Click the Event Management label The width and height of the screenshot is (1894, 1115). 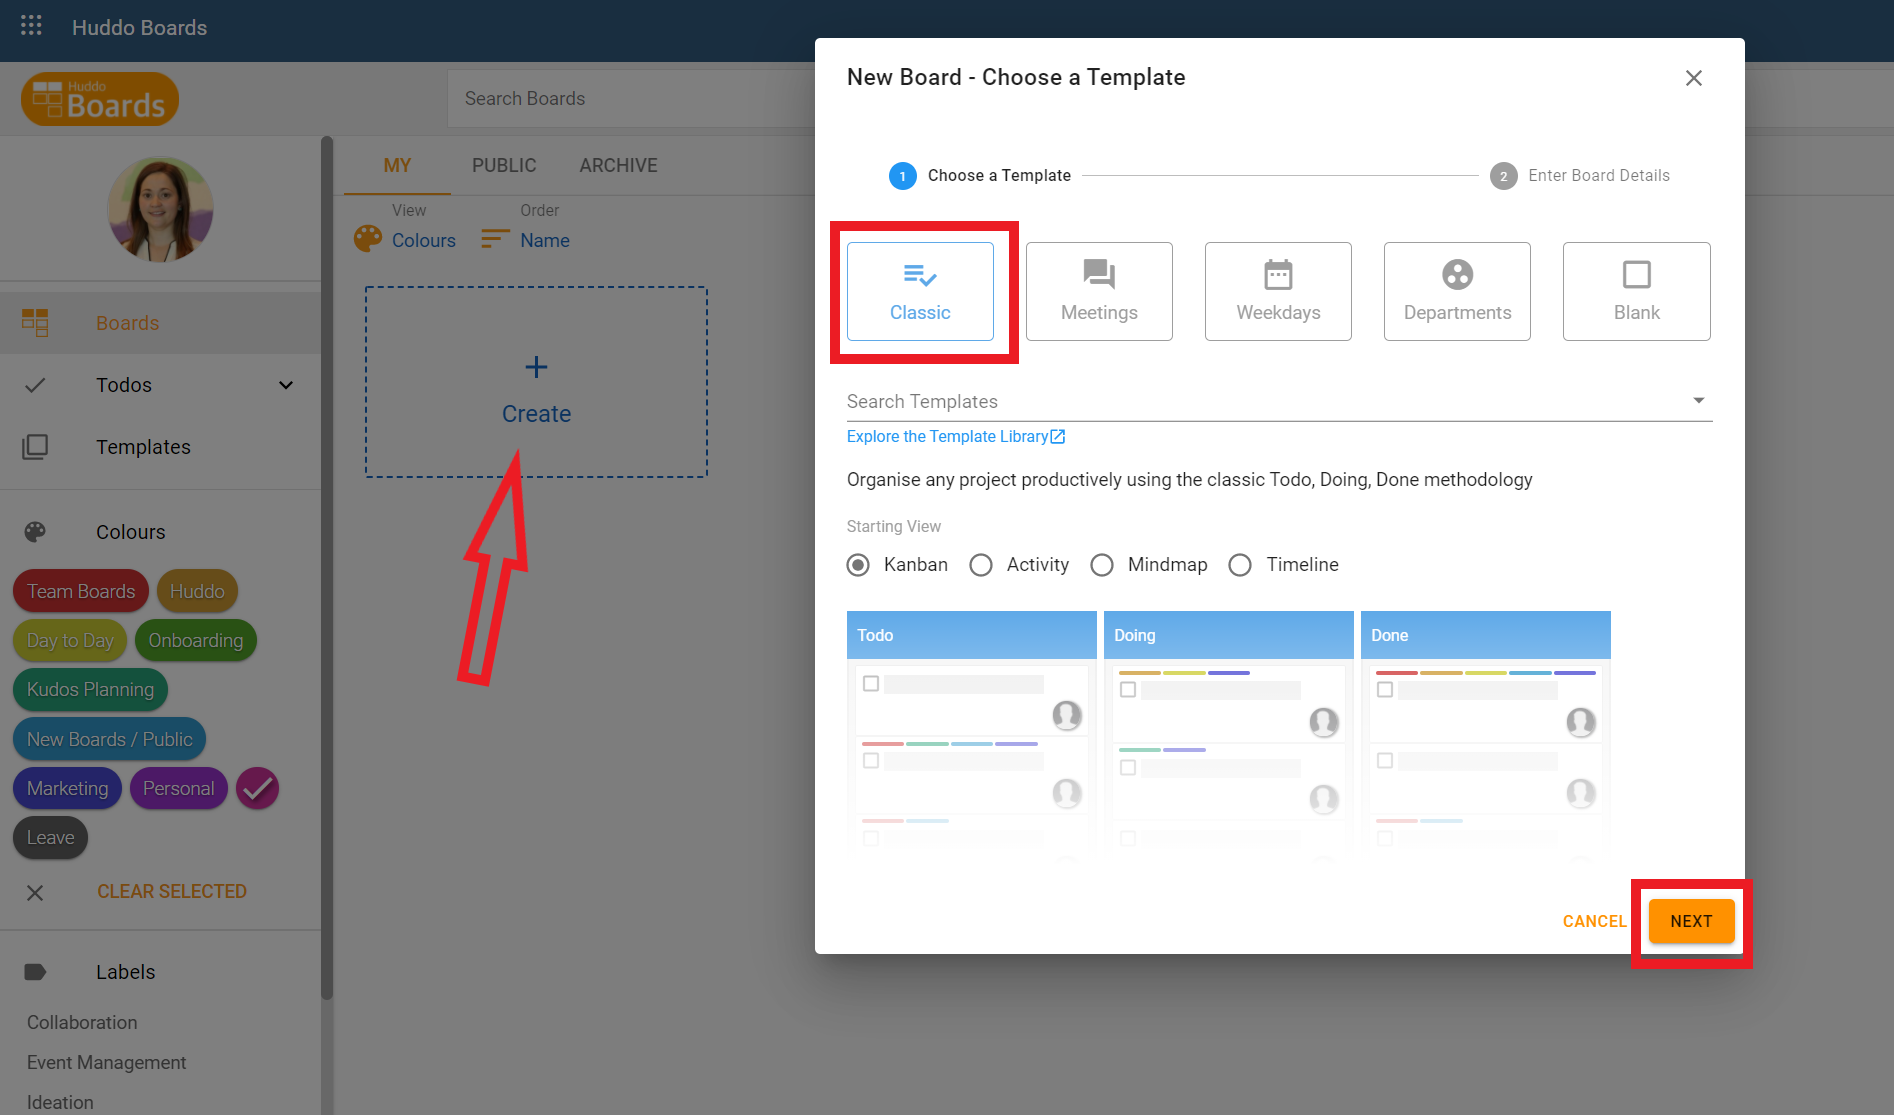coord(106,1062)
